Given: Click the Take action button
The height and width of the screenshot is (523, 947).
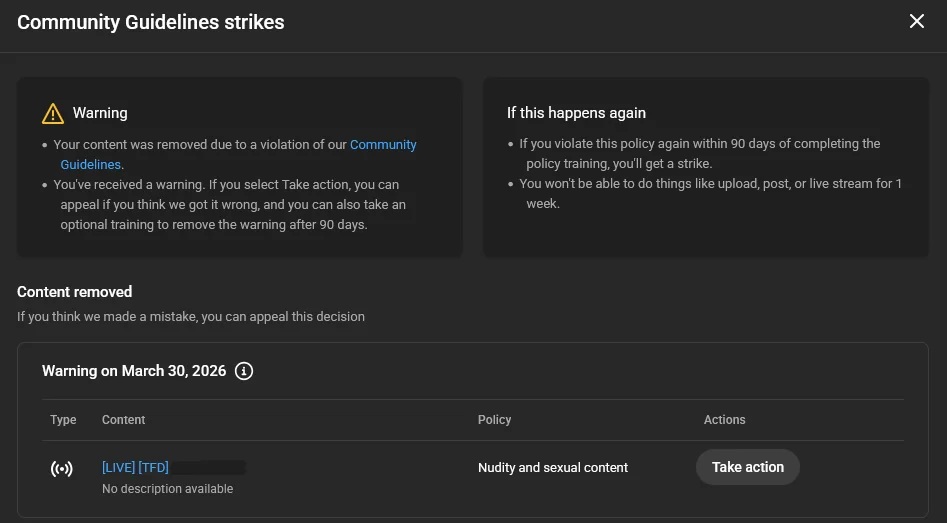Looking at the screenshot, I should click(748, 467).
